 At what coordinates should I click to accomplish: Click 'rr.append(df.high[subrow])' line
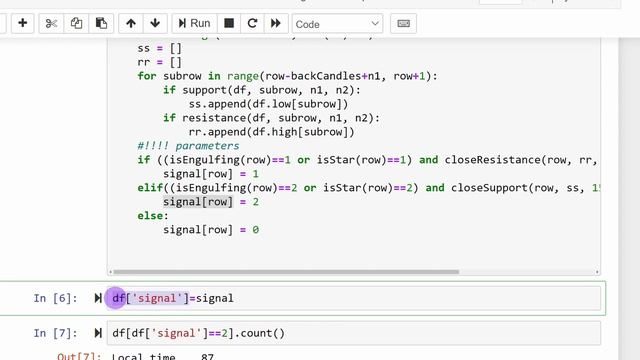[x=271, y=132]
